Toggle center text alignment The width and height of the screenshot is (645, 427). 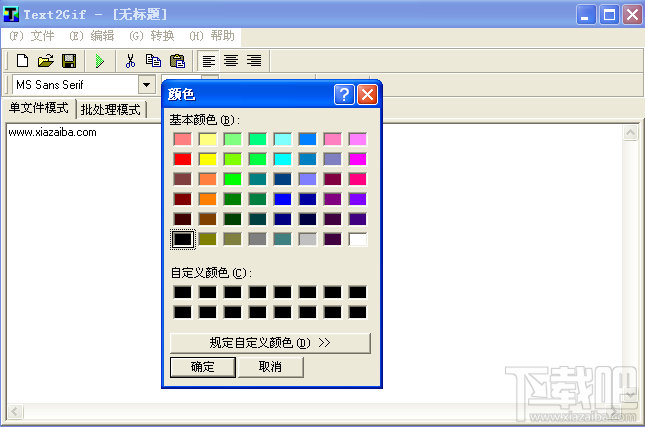pyautogui.click(x=231, y=61)
